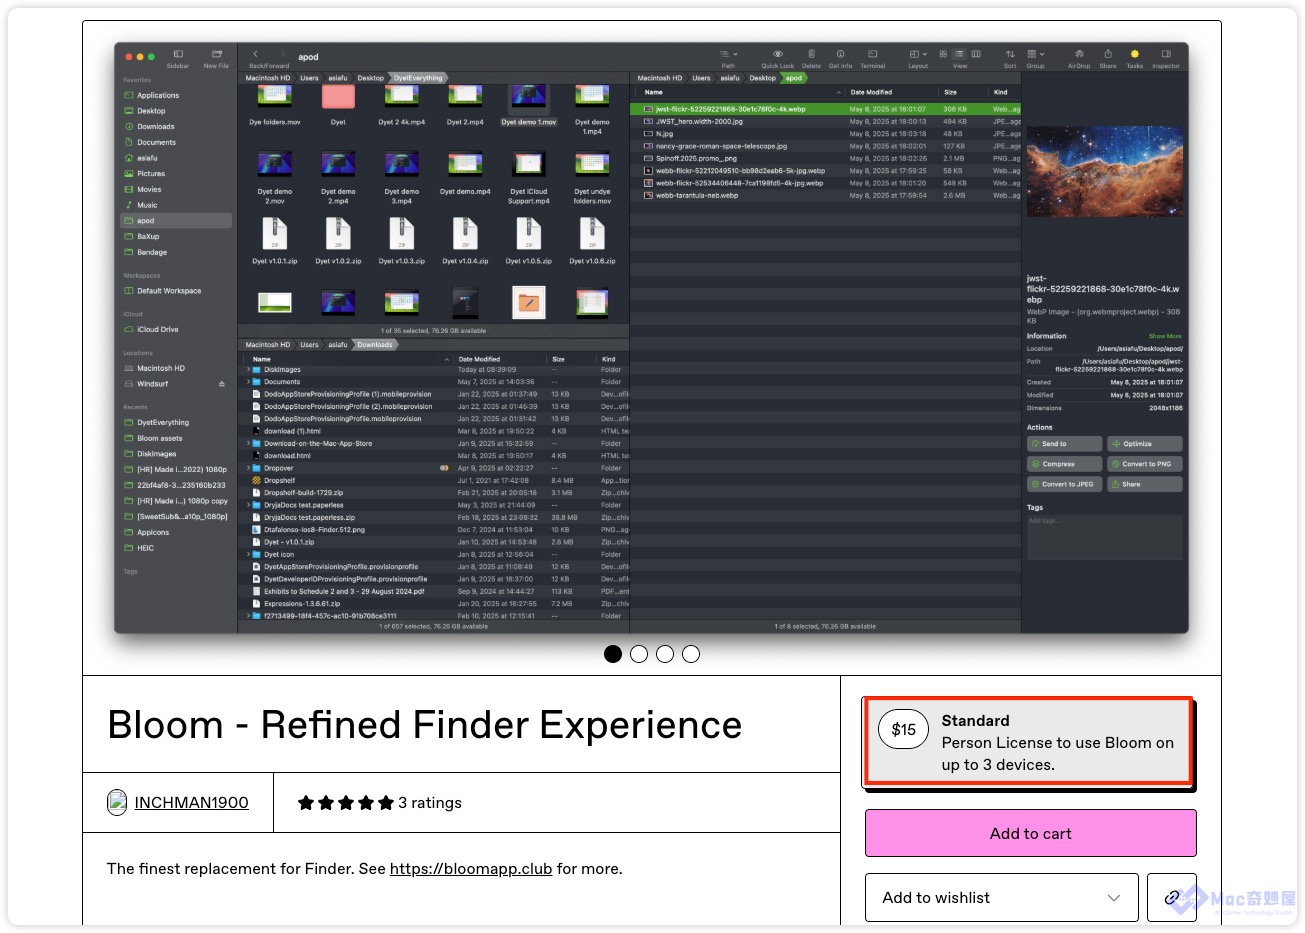1305x933 pixels.
Task: Copy product link with chain icon
Action: tap(1172, 898)
